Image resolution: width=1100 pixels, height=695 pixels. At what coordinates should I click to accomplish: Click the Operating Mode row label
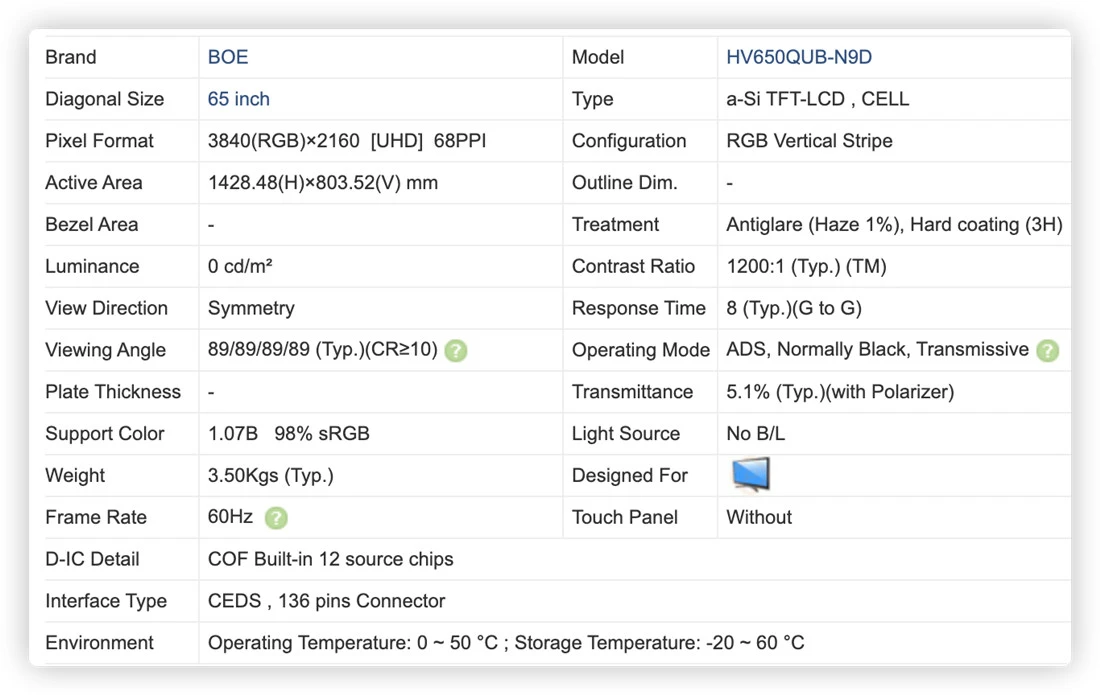coord(640,350)
